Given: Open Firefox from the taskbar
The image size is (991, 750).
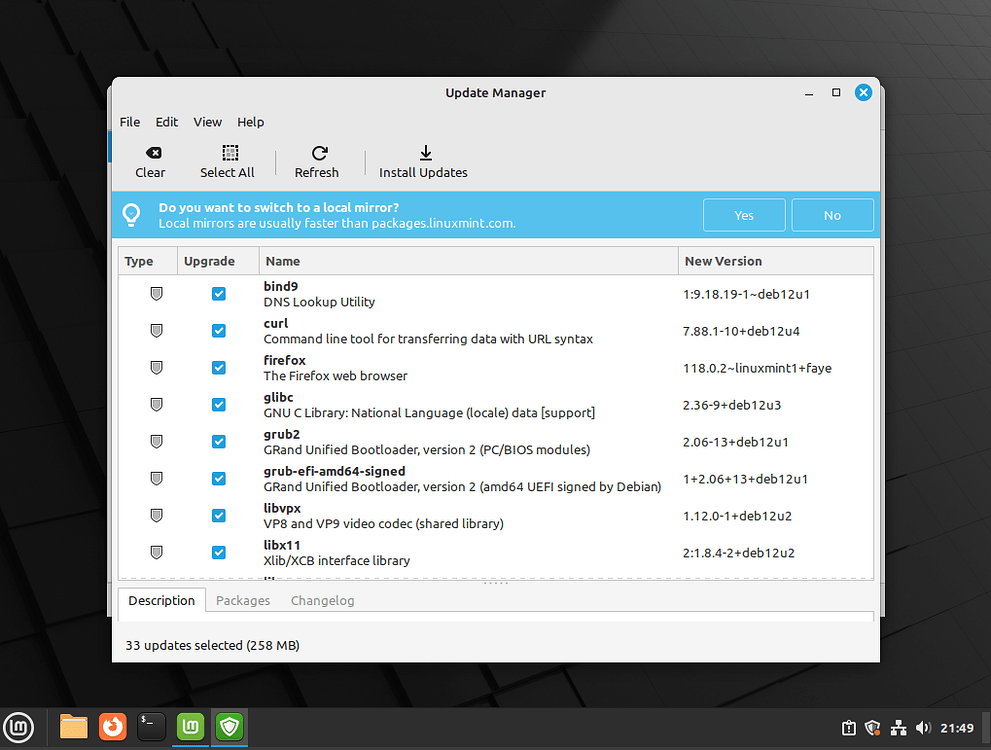Looking at the screenshot, I should [x=112, y=727].
